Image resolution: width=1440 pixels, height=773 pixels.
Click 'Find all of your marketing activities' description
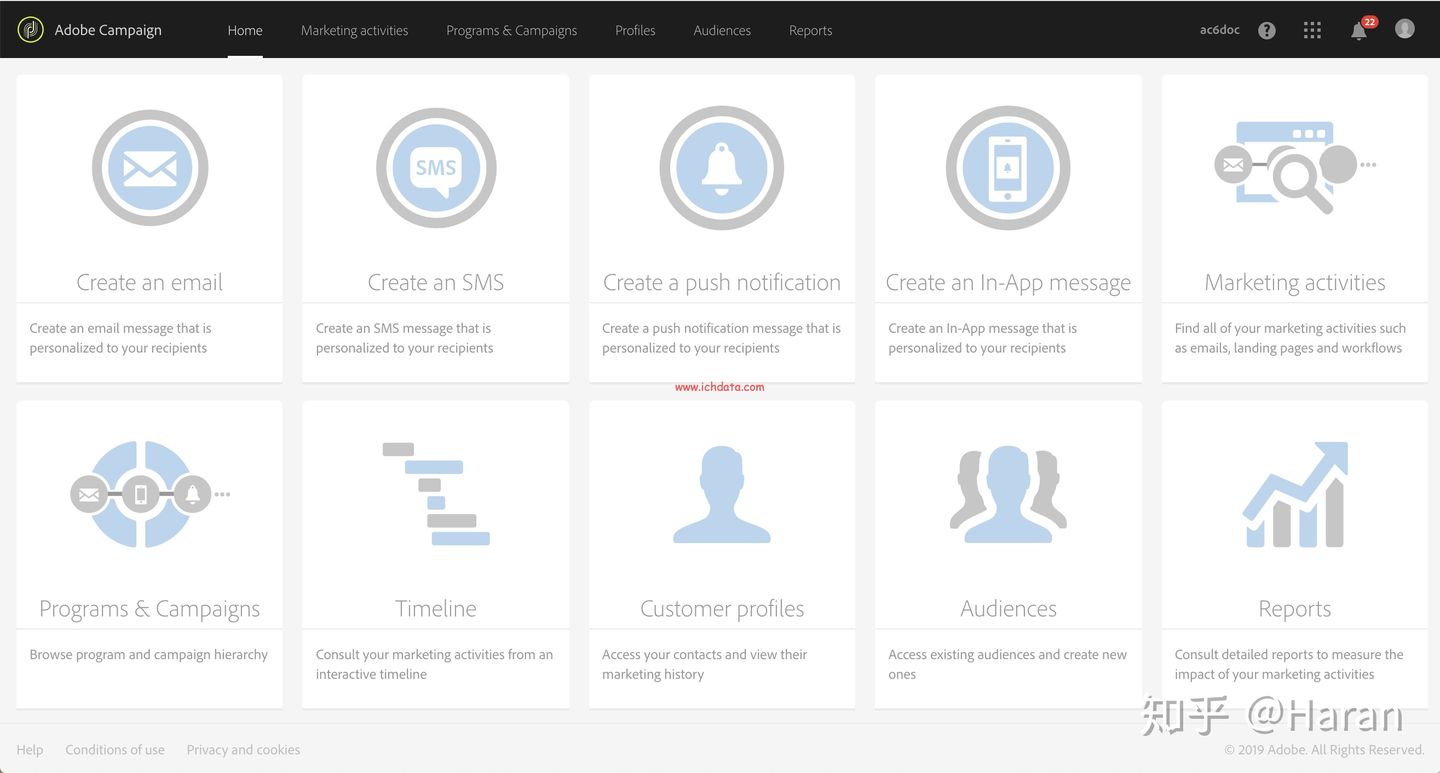(1290, 338)
